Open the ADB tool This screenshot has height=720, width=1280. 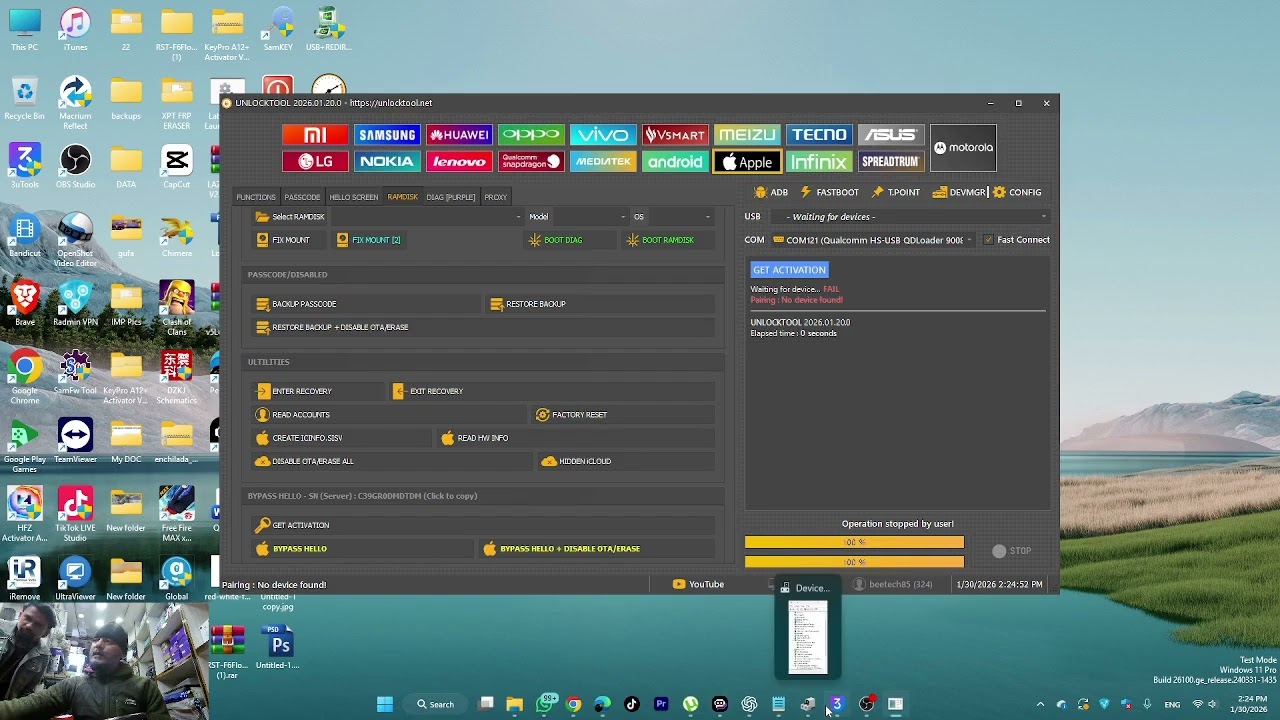coord(771,192)
